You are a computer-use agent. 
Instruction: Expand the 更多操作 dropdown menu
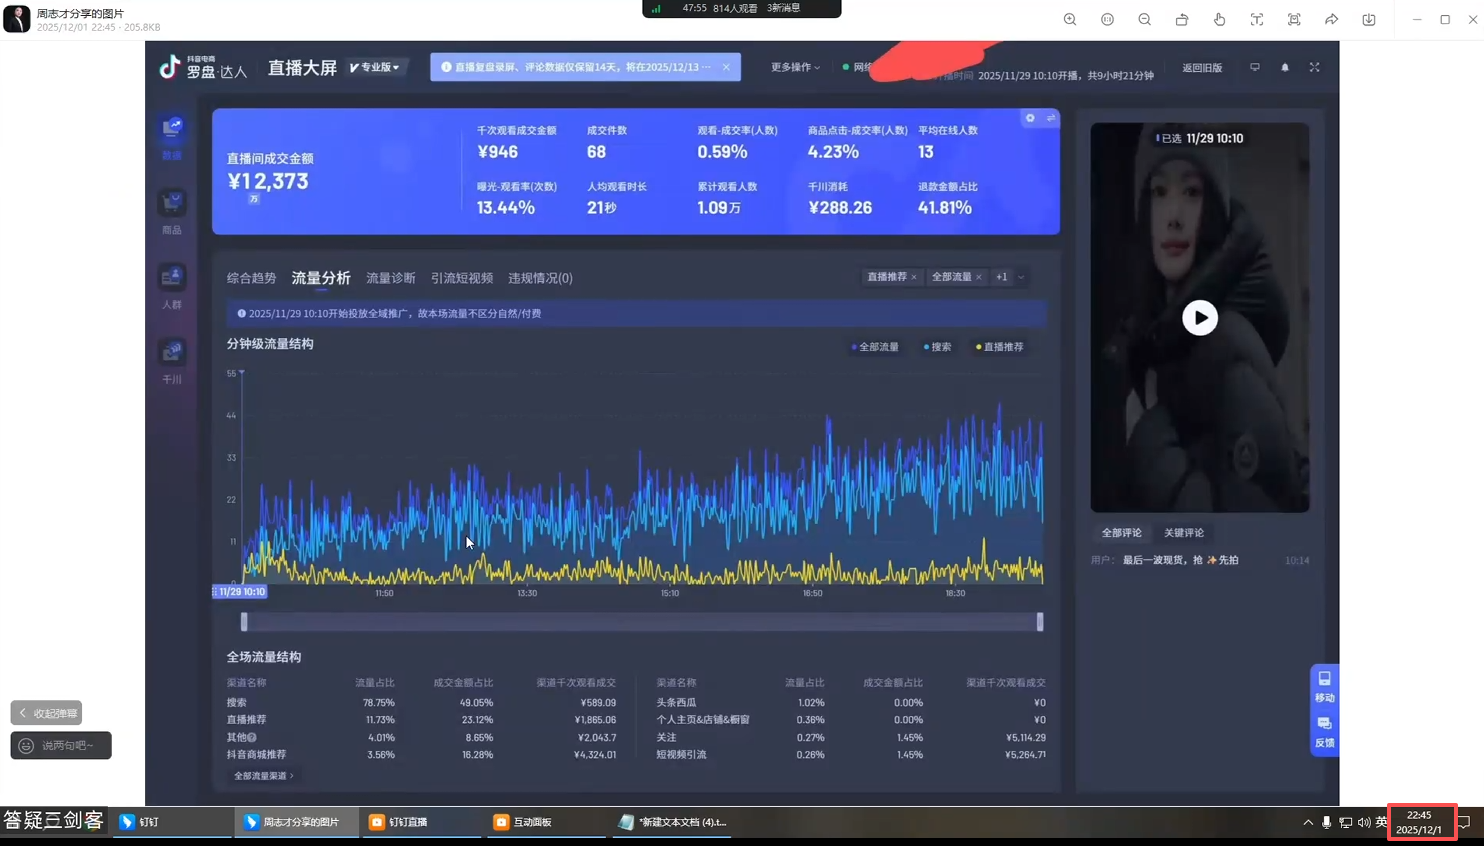point(795,68)
